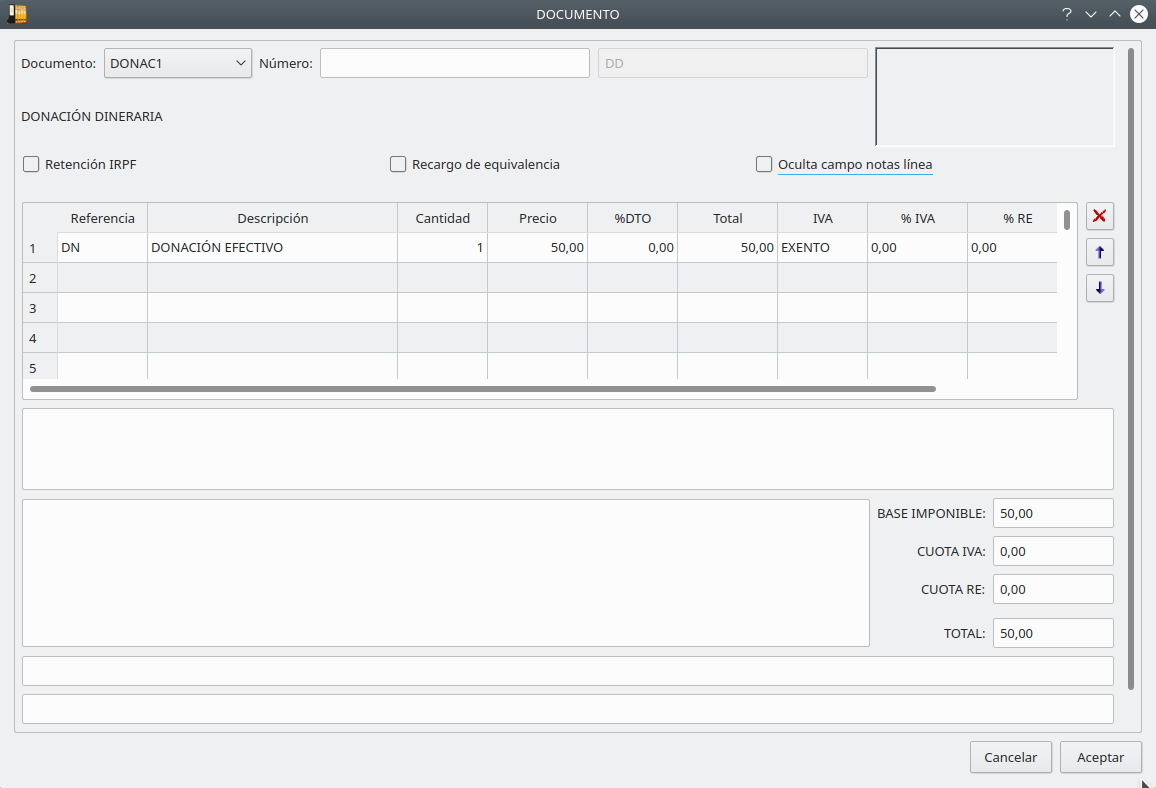
Task: Click the first single-line field under totals
Action: 568,671
